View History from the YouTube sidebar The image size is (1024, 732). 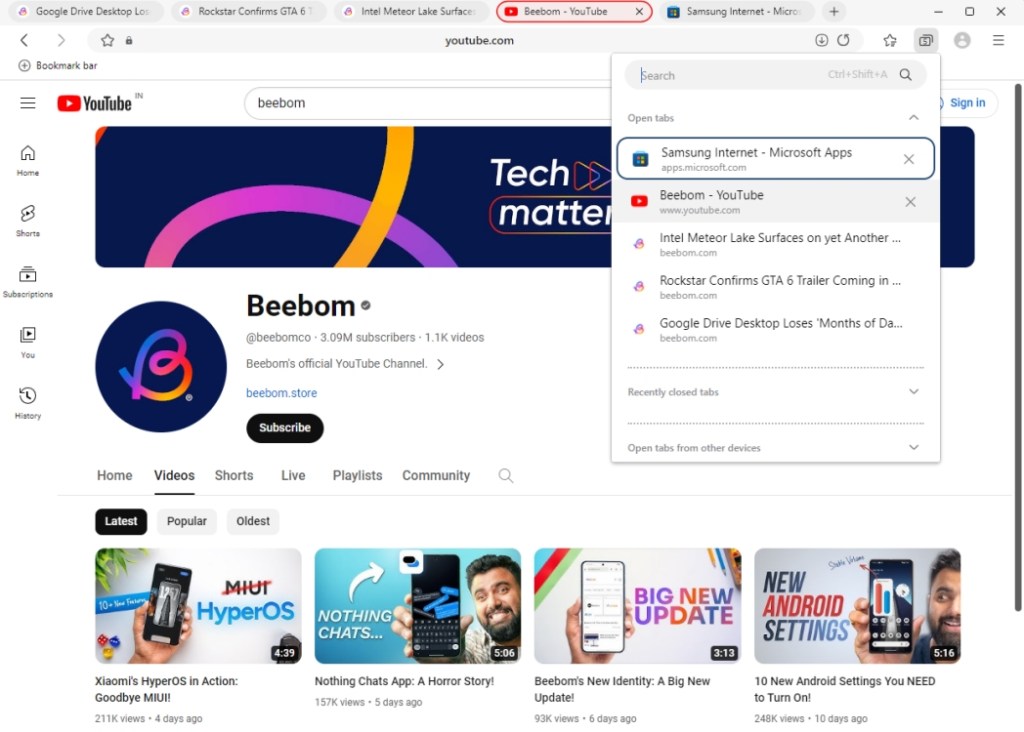pyautogui.click(x=27, y=400)
